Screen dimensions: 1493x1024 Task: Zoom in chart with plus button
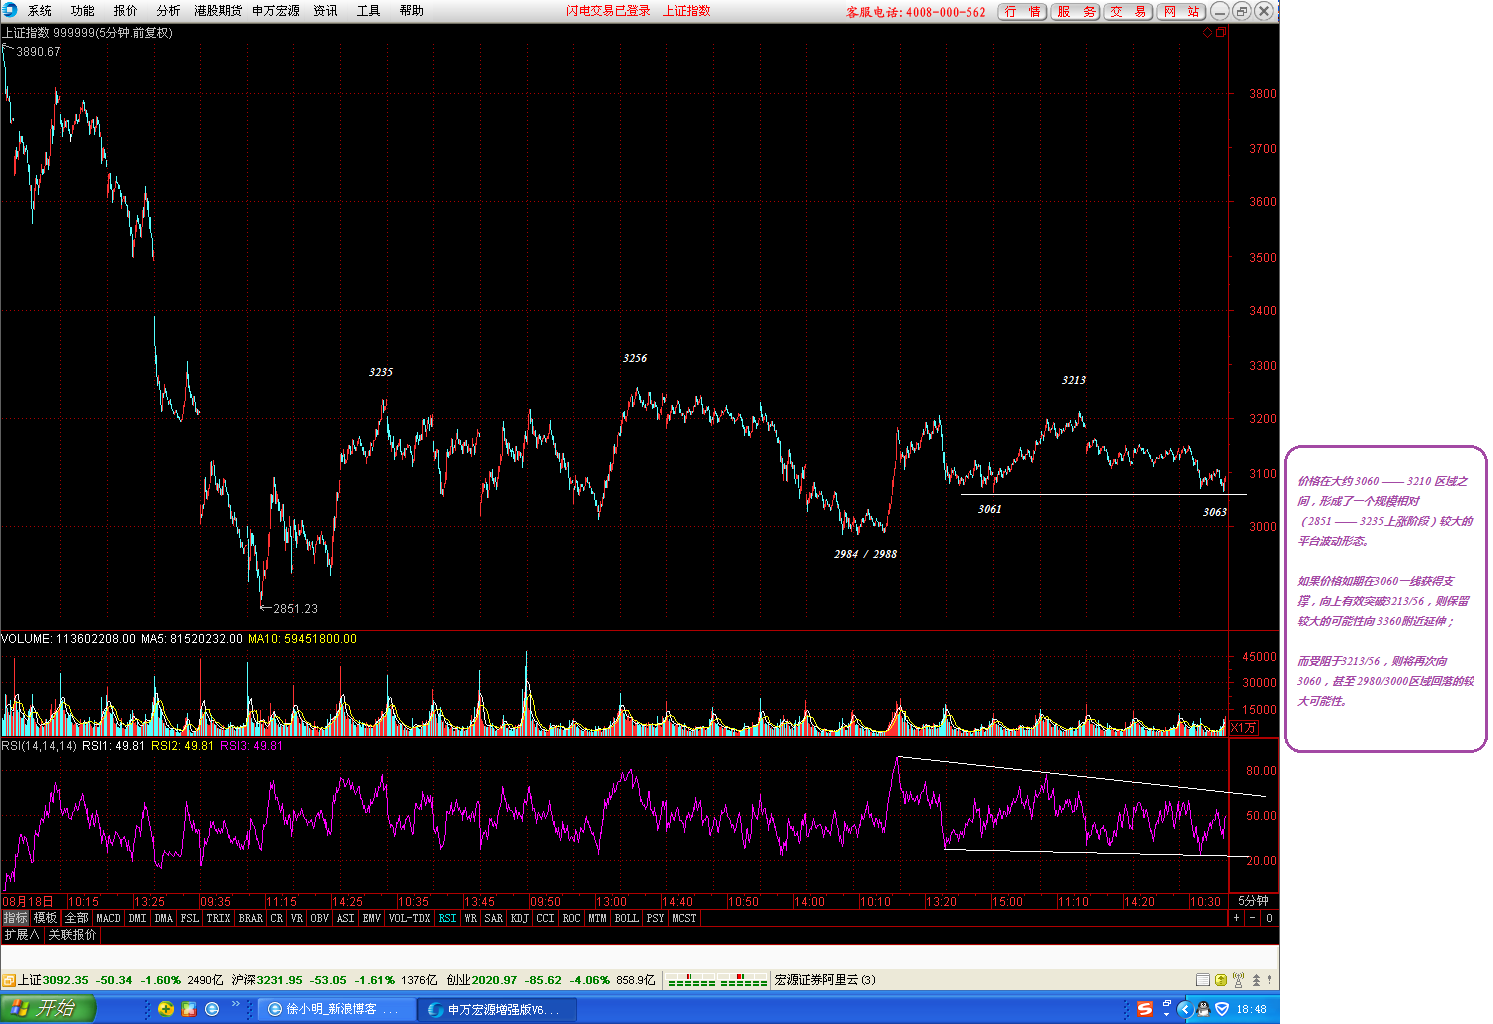[x=1236, y=918]
